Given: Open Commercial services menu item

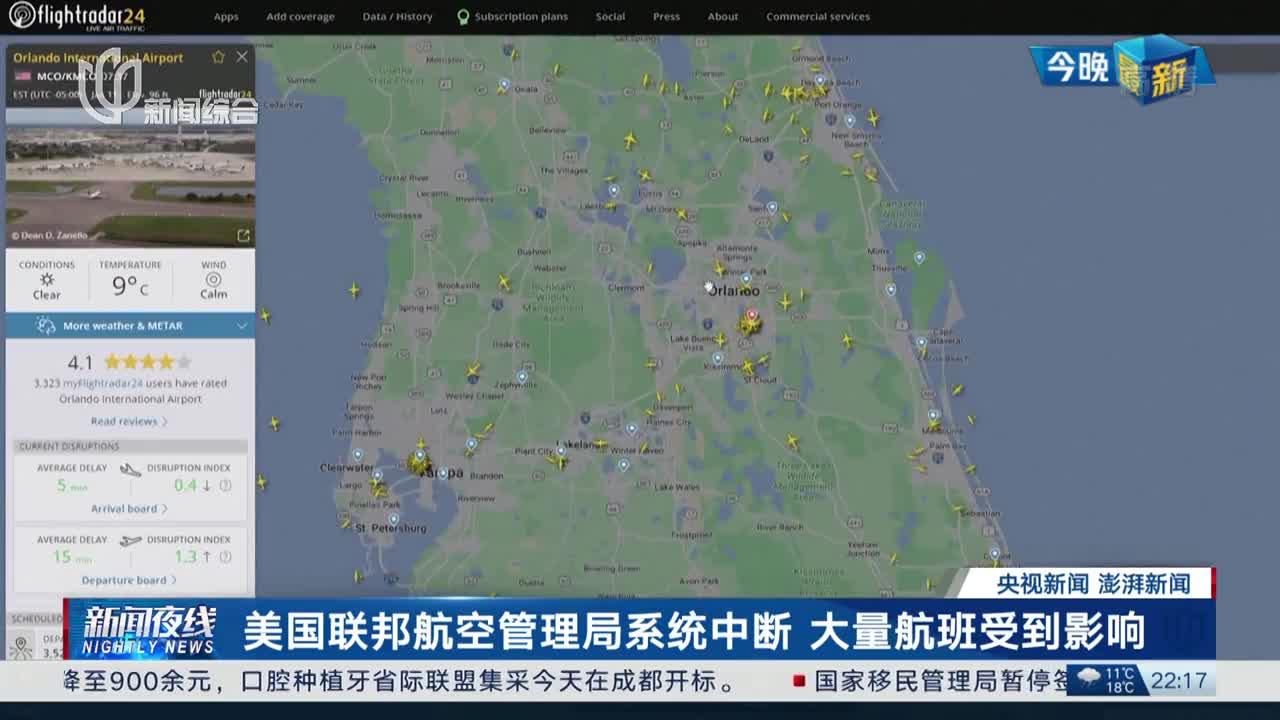Looking at the screenshot, I should 818,16.
